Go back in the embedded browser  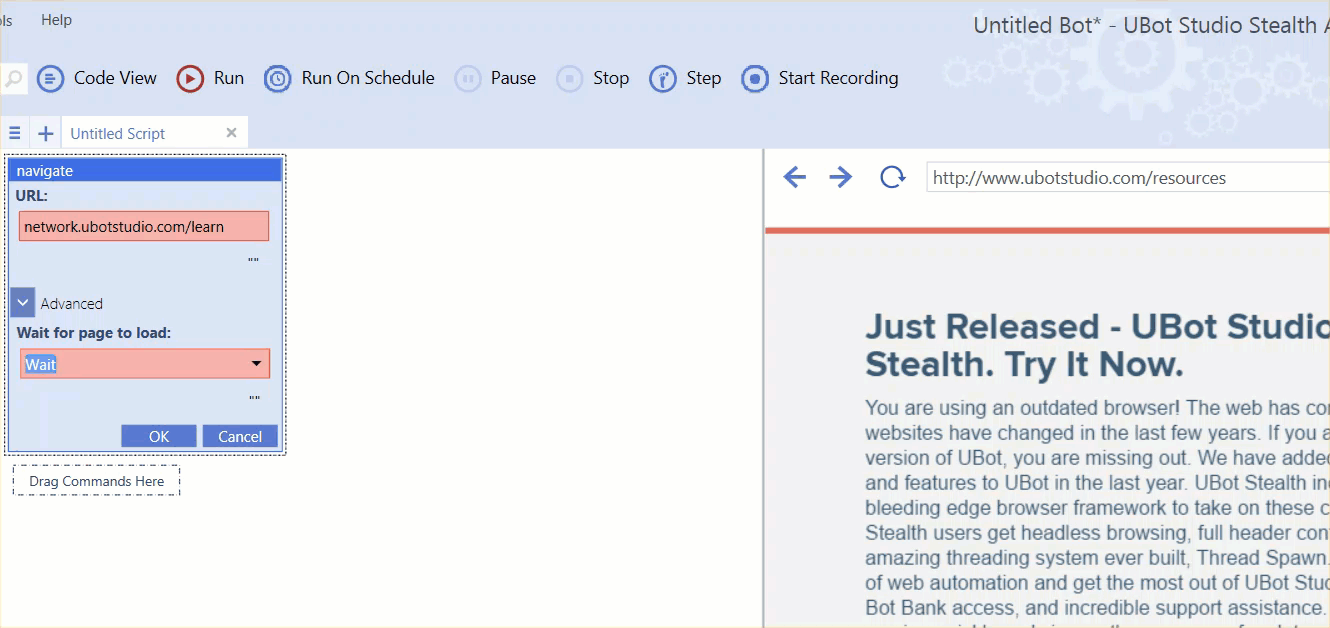[x=794, y=178]
